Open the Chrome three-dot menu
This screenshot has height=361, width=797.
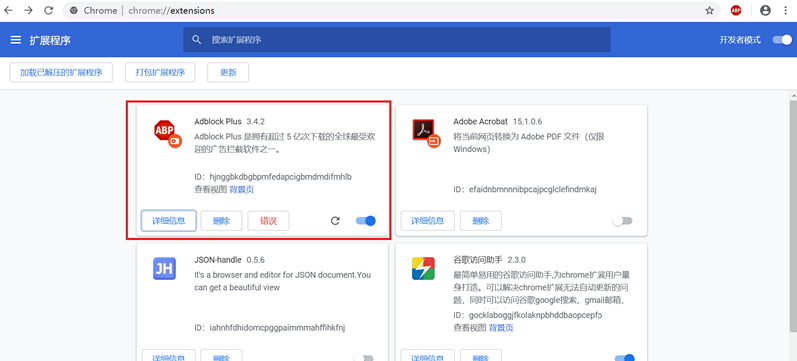[x=786, y=11]
